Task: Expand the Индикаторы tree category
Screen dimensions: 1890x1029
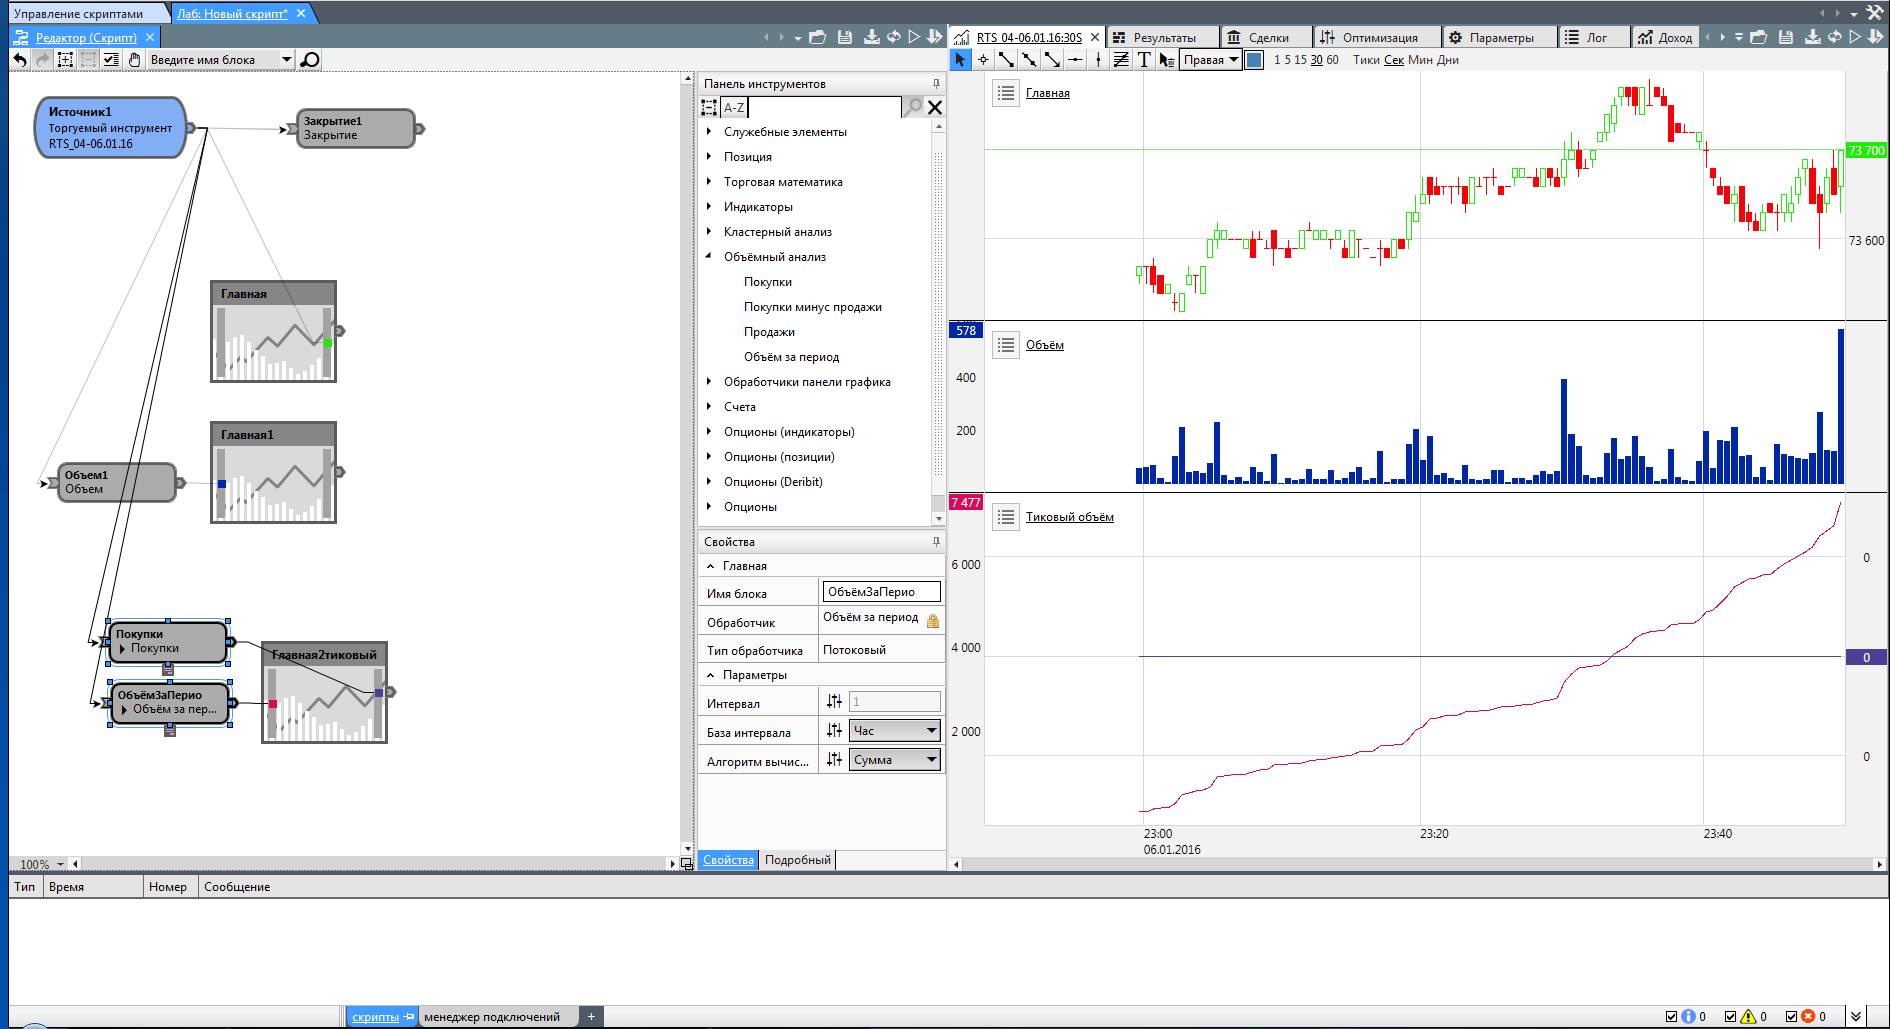Action: (x=709, y=207)
